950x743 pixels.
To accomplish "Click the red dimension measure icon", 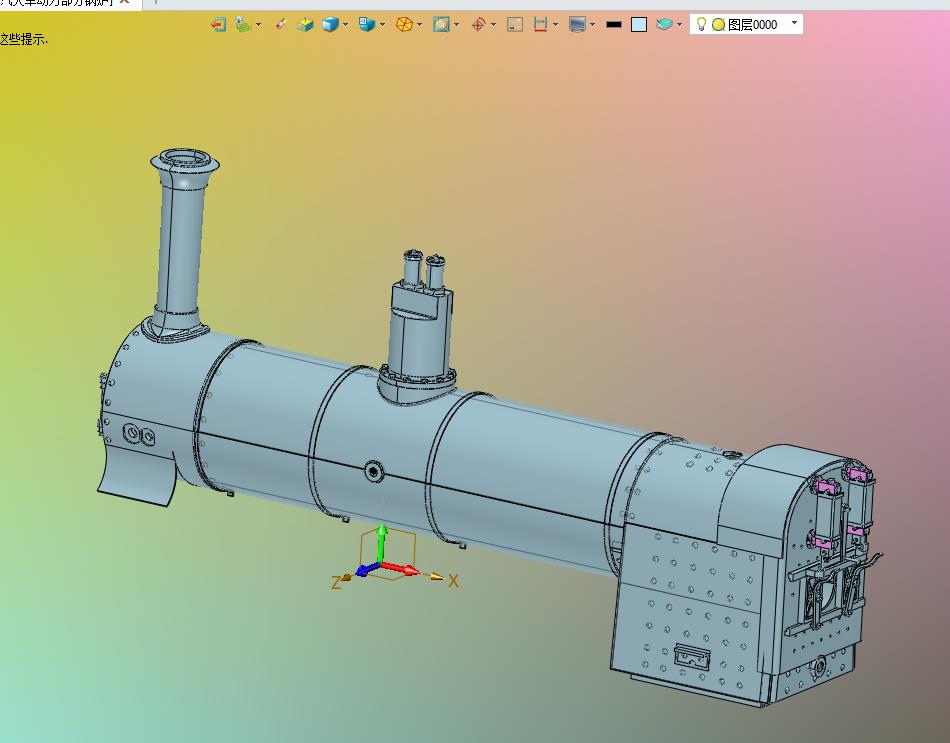I will pos(540,24).
